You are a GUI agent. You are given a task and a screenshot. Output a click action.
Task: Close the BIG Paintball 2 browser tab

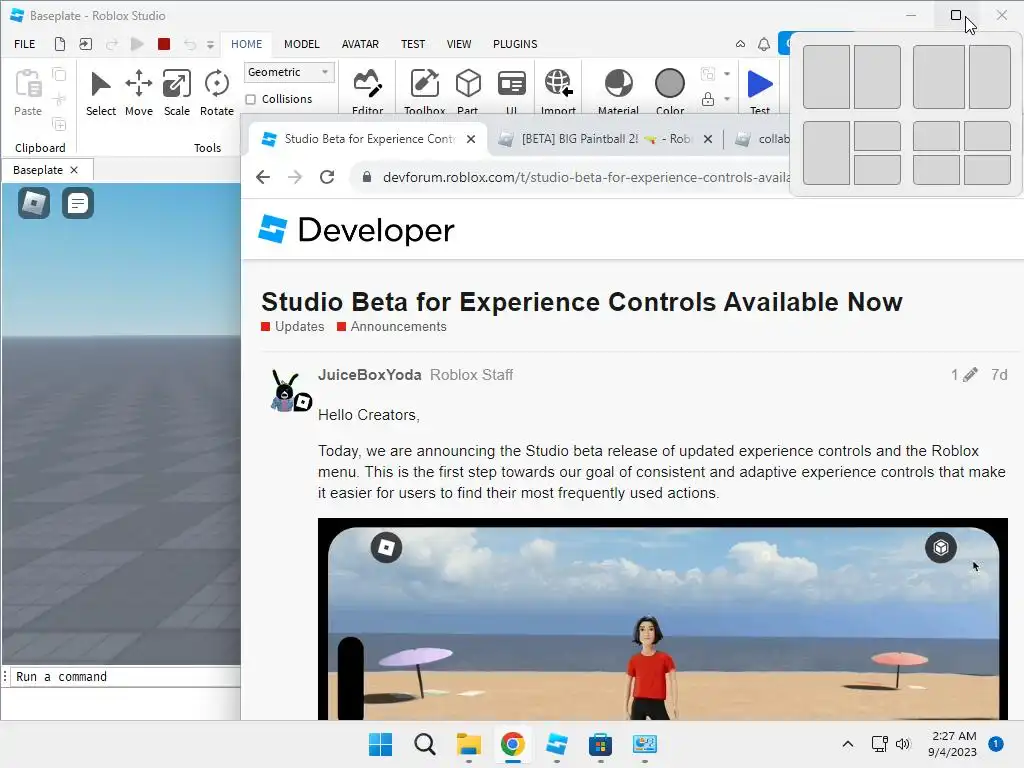(x=708, y=139)
